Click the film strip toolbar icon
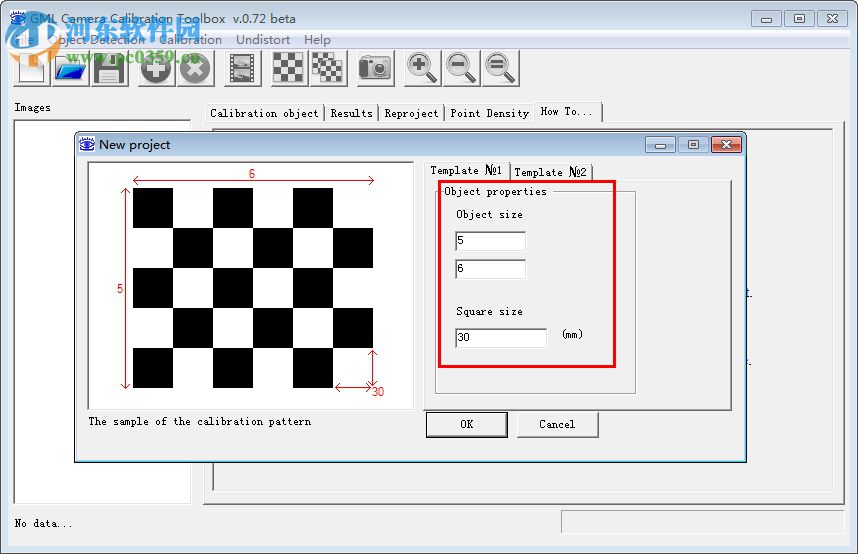The width and height of the screenshot is (858, 554). coord(242,69)
